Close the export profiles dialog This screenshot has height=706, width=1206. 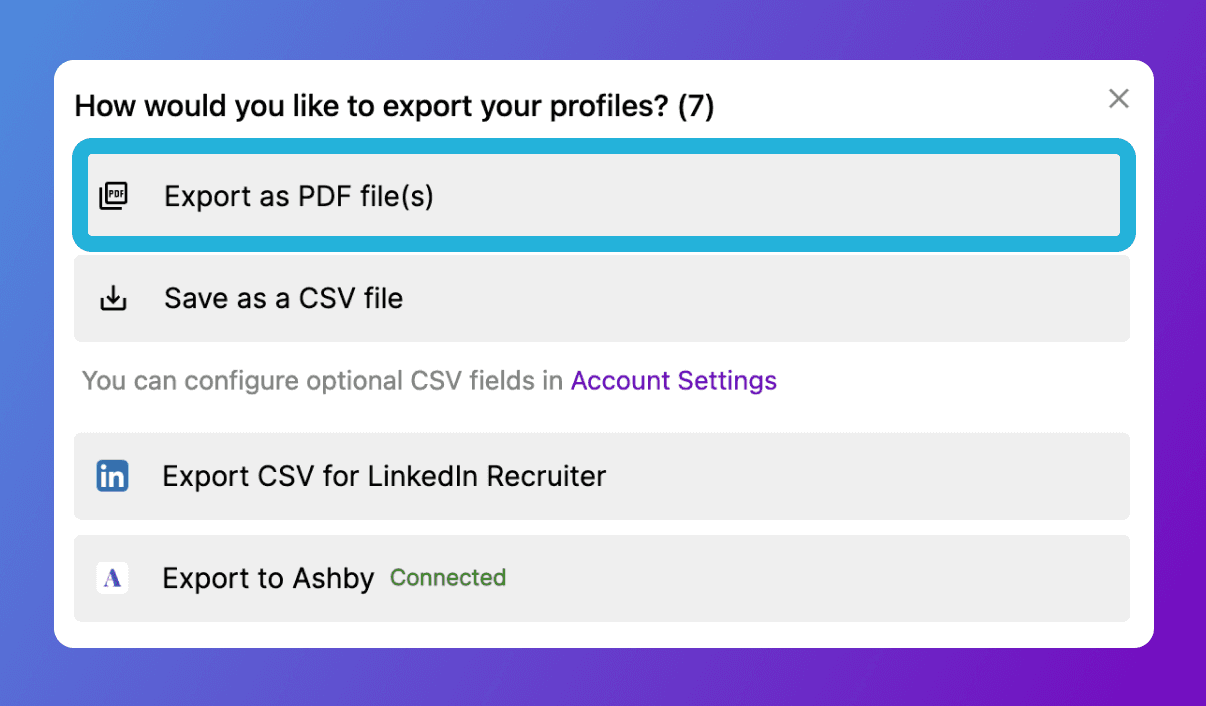[x=1118, y=98]
